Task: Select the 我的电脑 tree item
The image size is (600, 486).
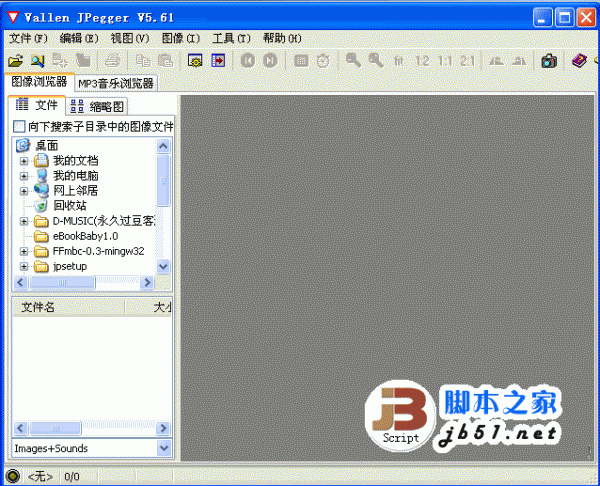Action: coord(75,176)
